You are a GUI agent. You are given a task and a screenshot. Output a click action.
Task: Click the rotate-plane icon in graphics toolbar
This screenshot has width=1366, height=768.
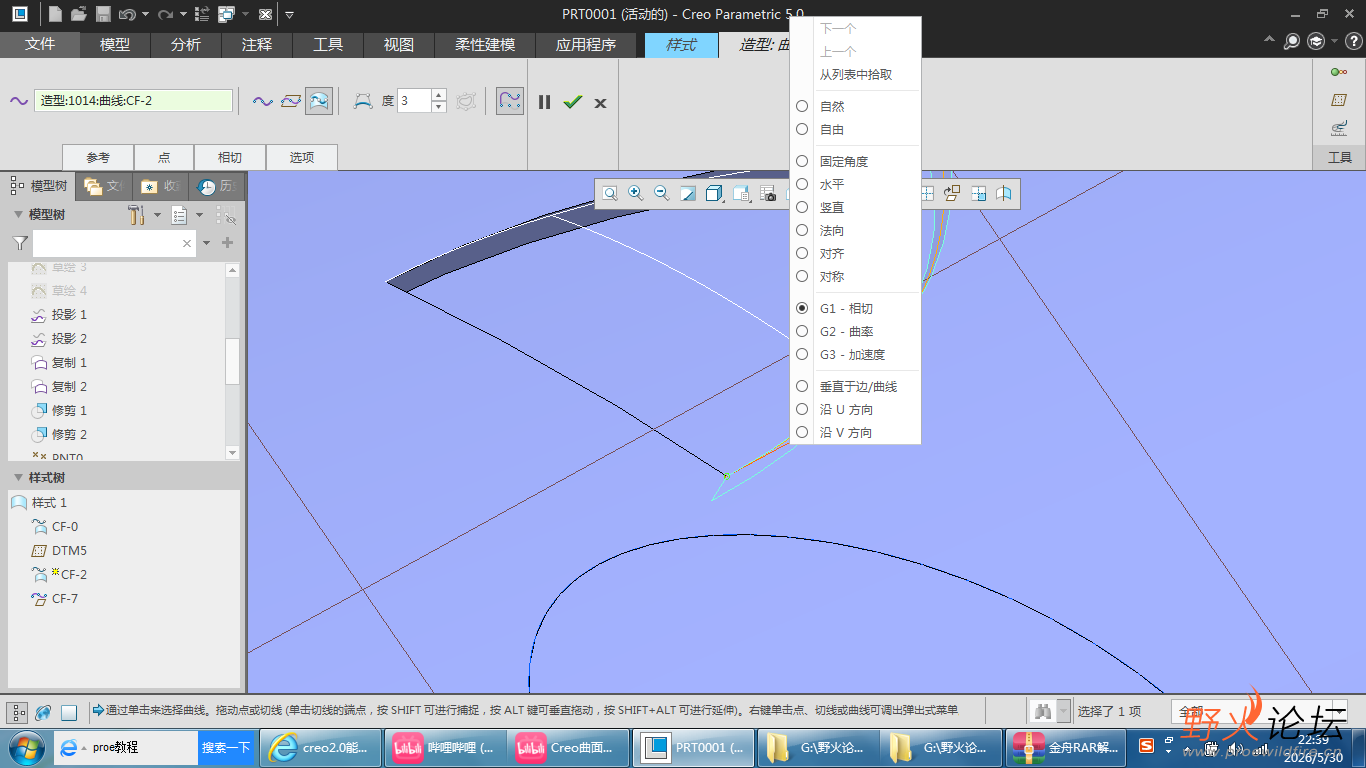click(x=951, y=193)
